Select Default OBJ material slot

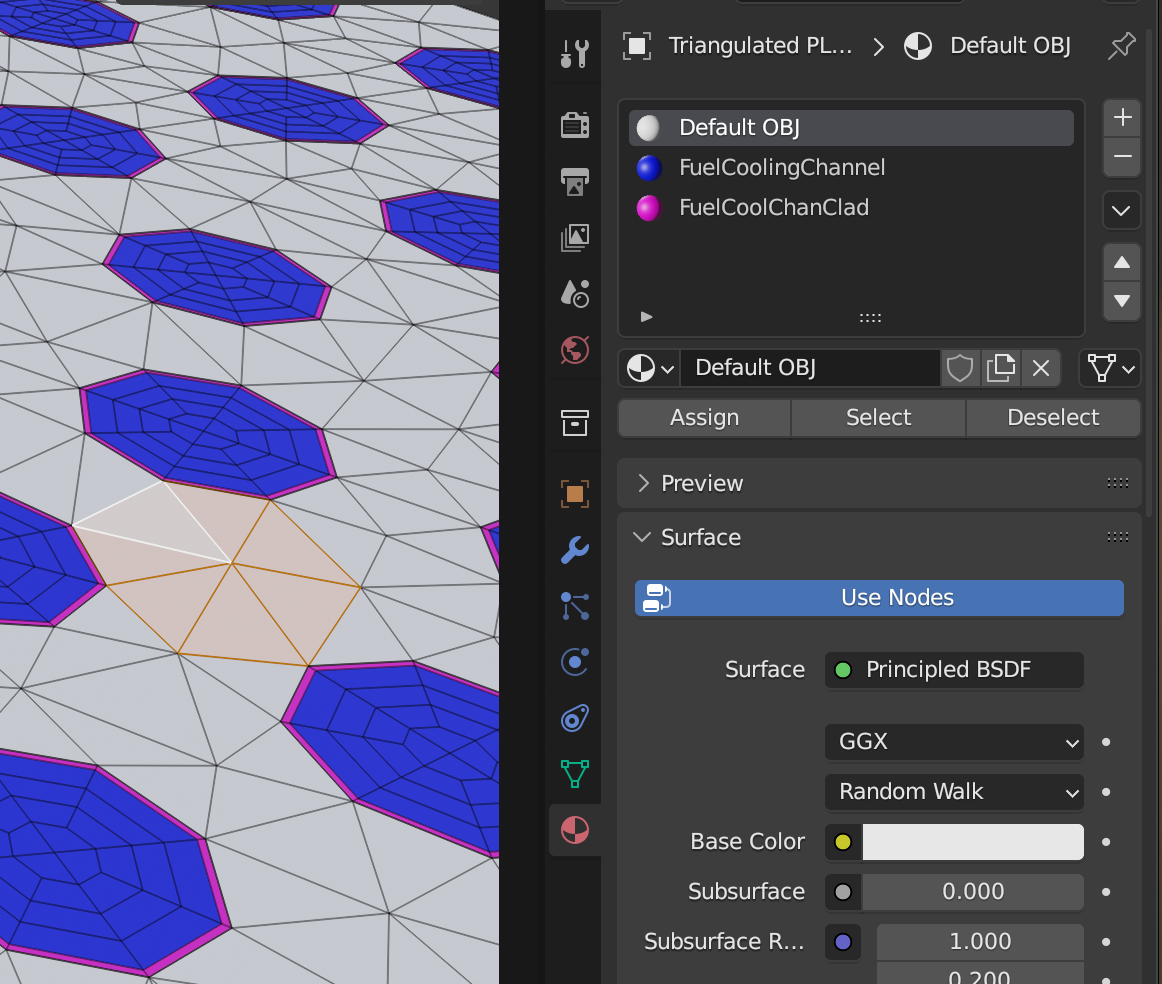pos(851,127)
